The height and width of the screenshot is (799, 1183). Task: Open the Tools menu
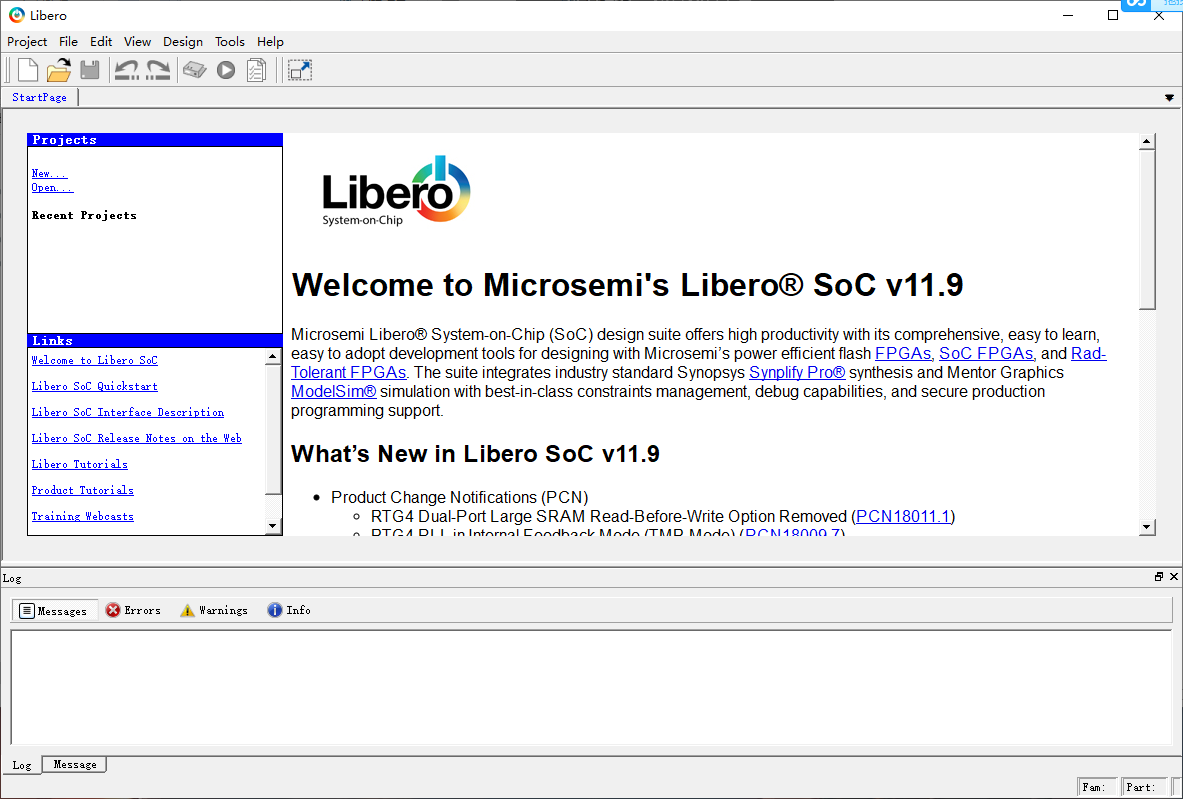[x=229, y=41]
